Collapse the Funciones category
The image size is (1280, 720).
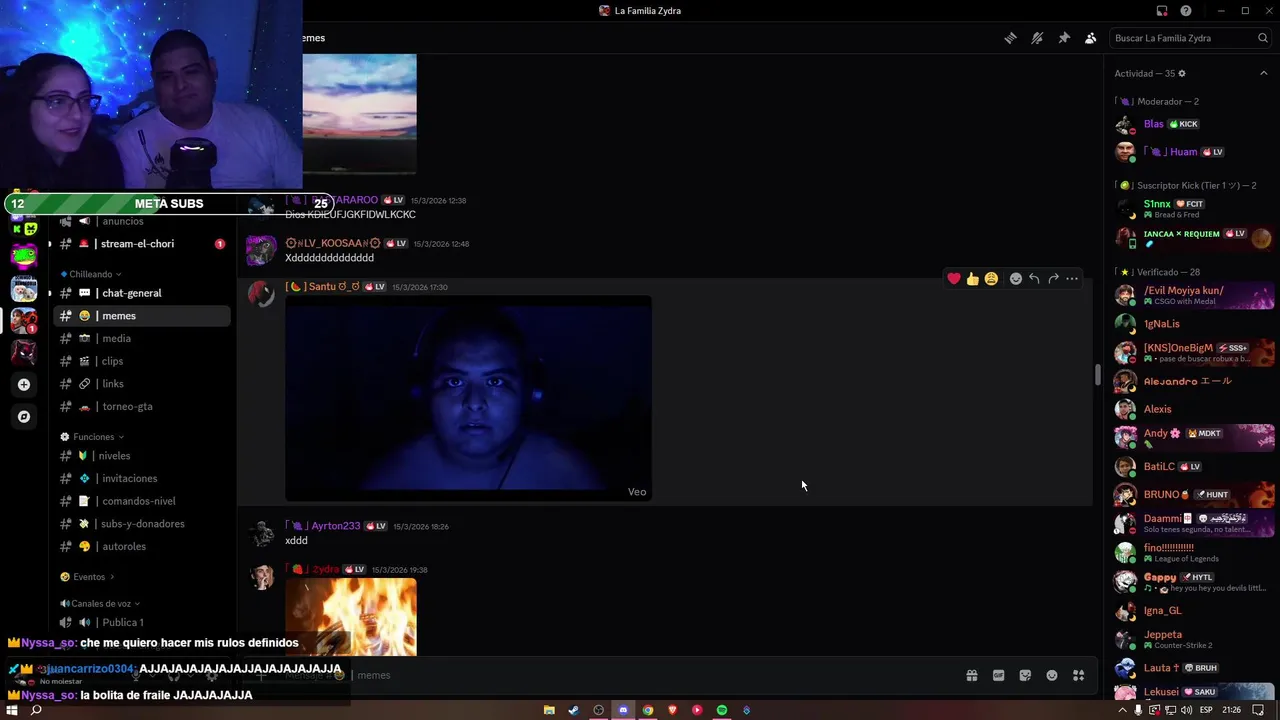(x=93, y=437)
